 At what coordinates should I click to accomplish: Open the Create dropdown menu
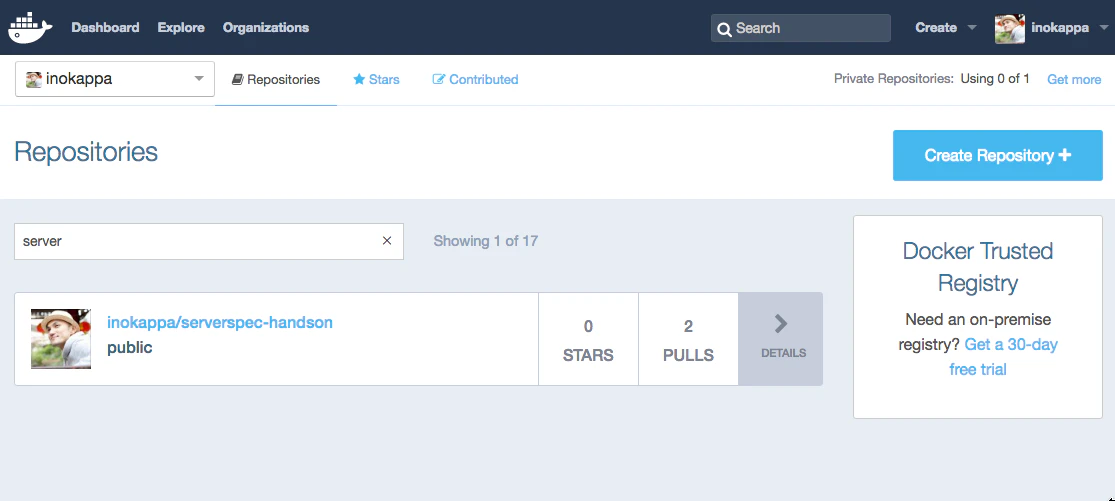946,28
